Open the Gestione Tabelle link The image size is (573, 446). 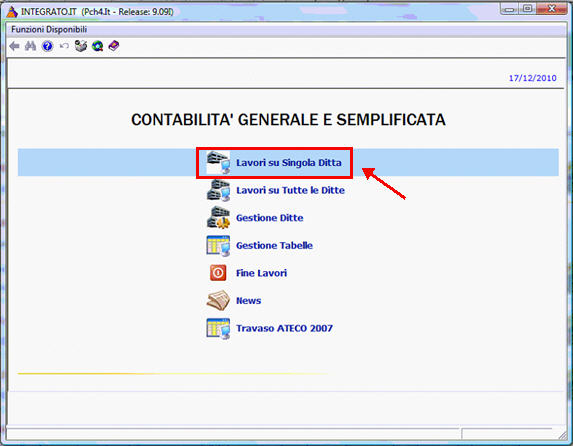coord(274,245)
